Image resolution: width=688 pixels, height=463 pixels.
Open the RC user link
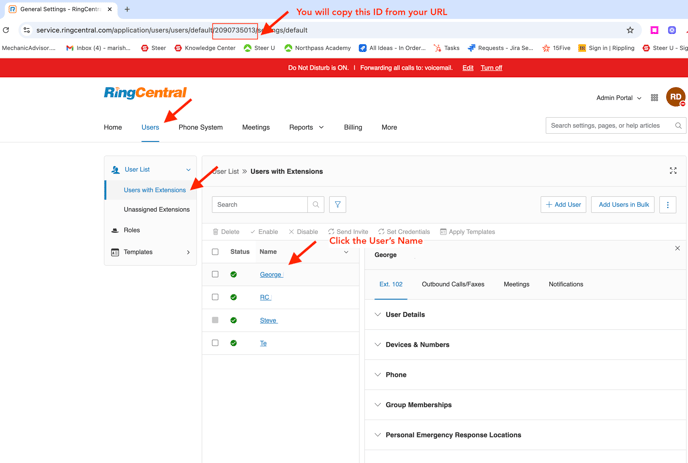[x=265, y=298]
